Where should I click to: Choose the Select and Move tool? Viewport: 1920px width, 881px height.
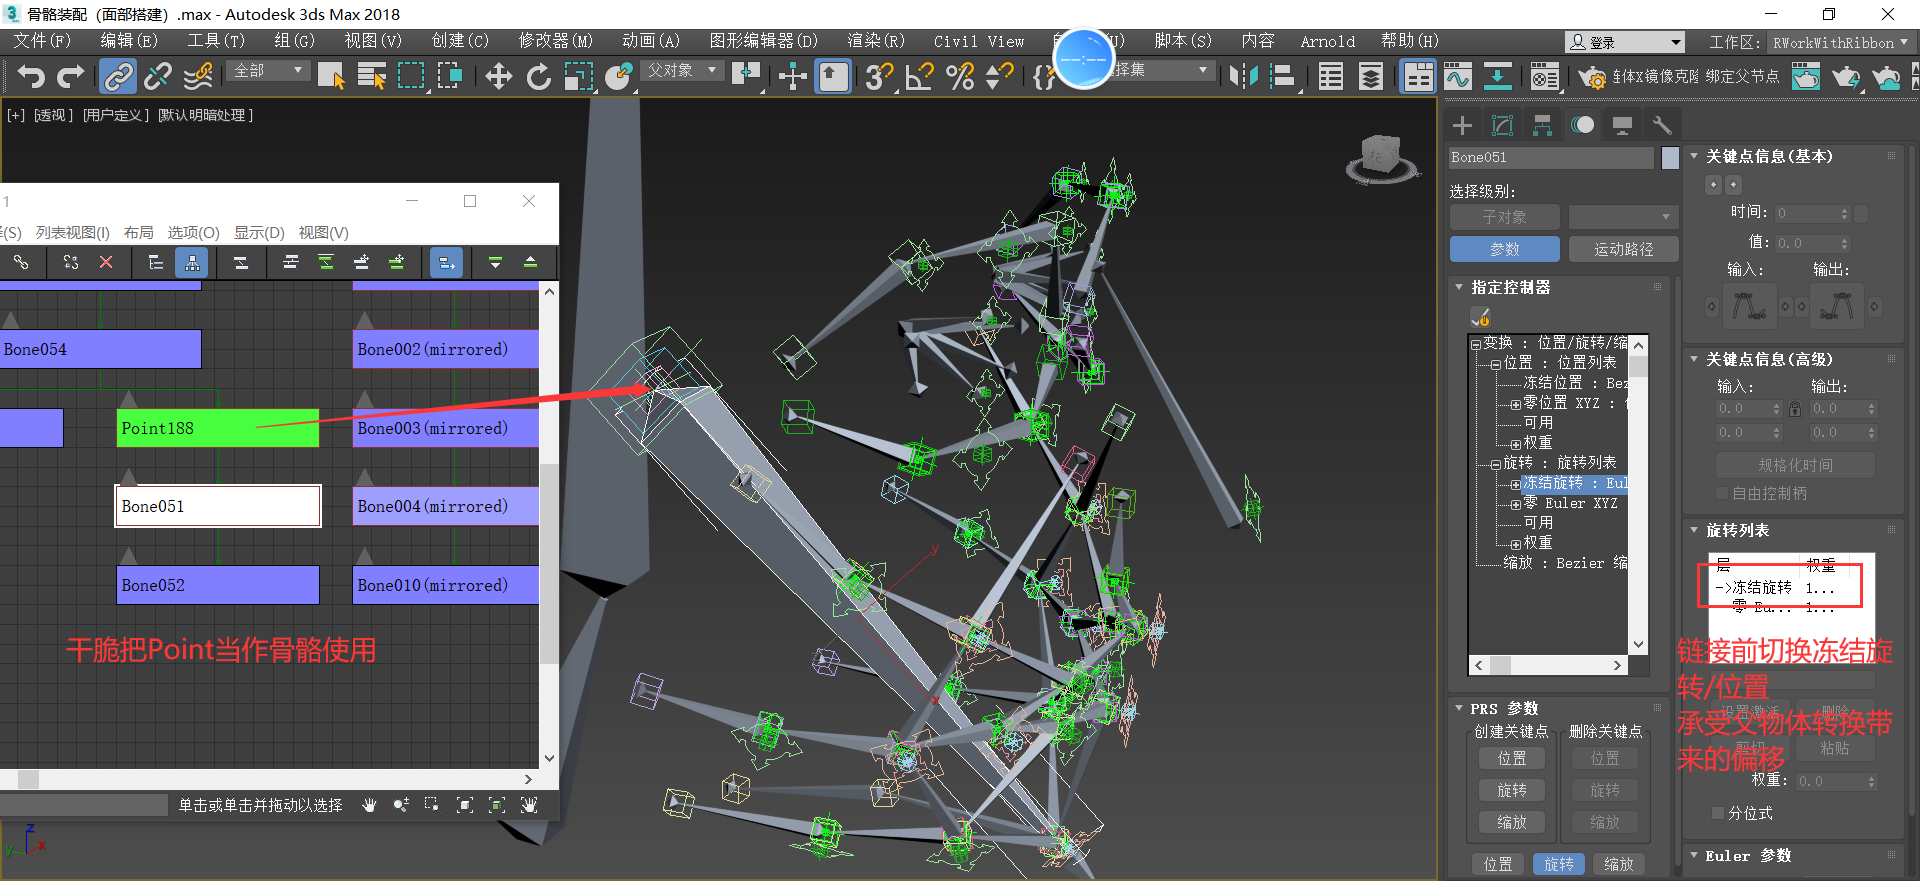coord(498,76)
